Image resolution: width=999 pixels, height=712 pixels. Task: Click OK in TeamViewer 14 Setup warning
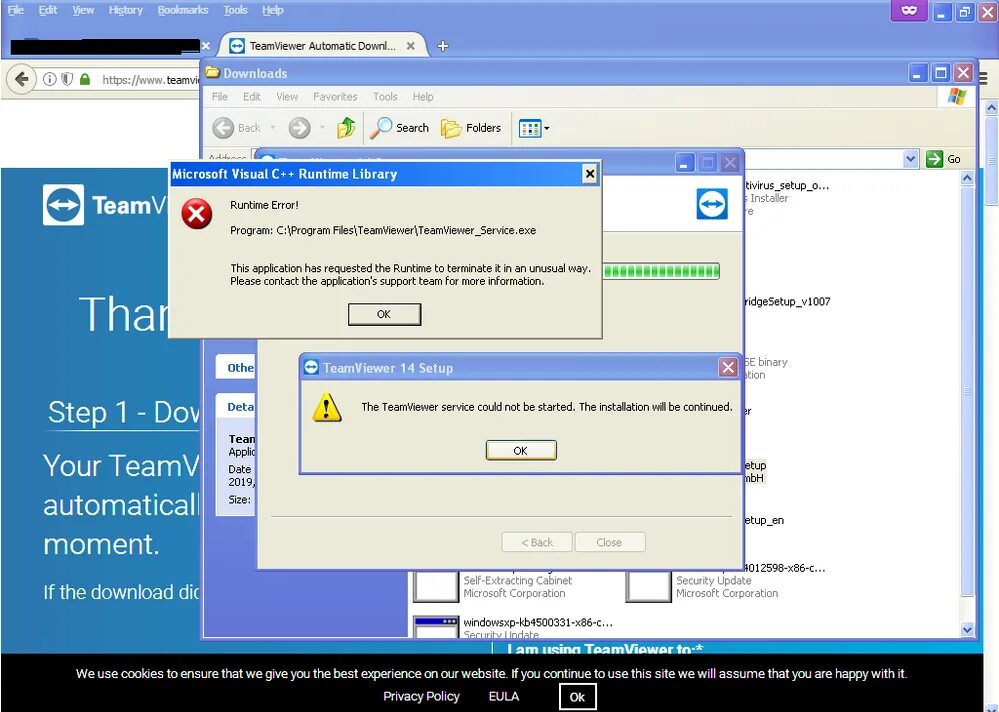click(x=521, y=450)
